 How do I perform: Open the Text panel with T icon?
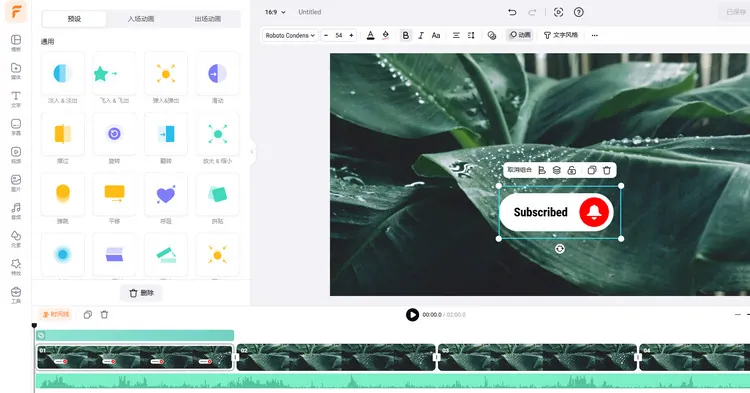click(16, 98)
